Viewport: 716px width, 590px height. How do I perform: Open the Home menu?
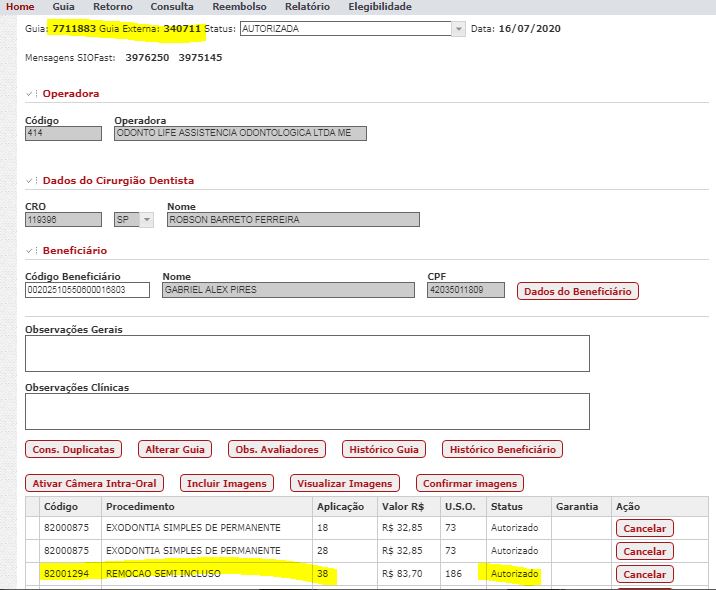point(20,7)
